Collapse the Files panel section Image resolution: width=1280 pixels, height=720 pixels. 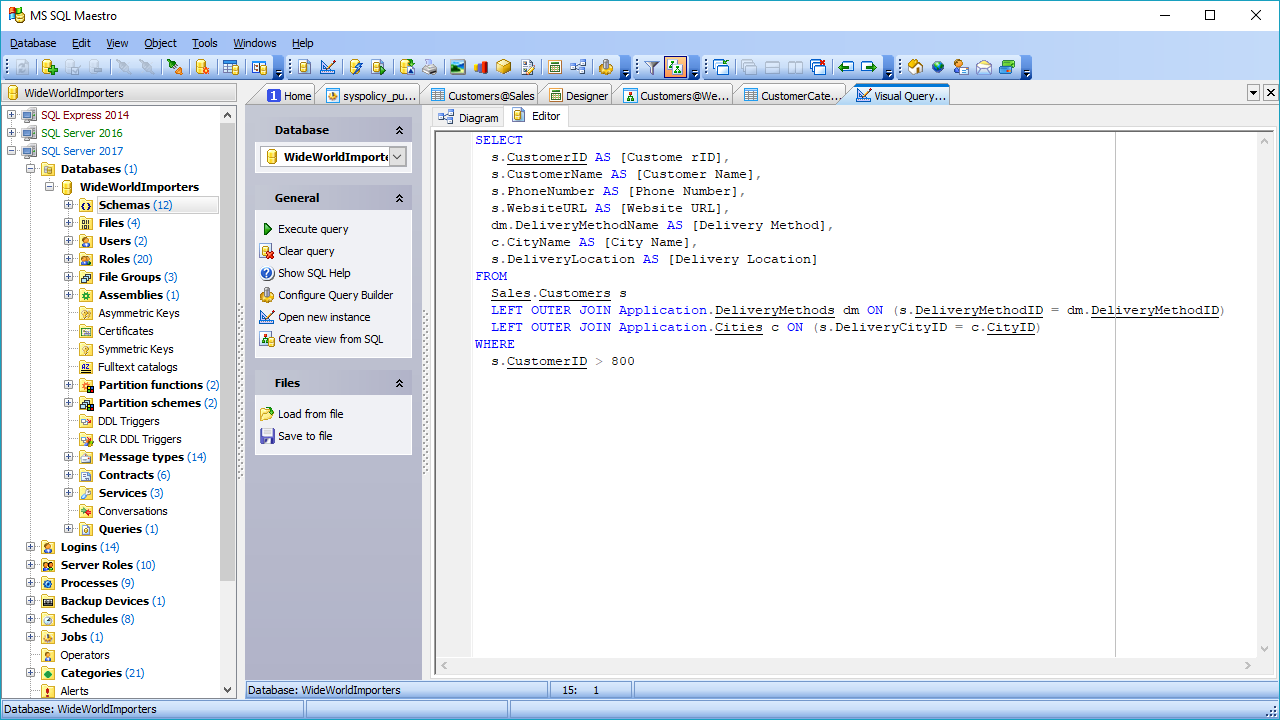(x=399, y=383)
